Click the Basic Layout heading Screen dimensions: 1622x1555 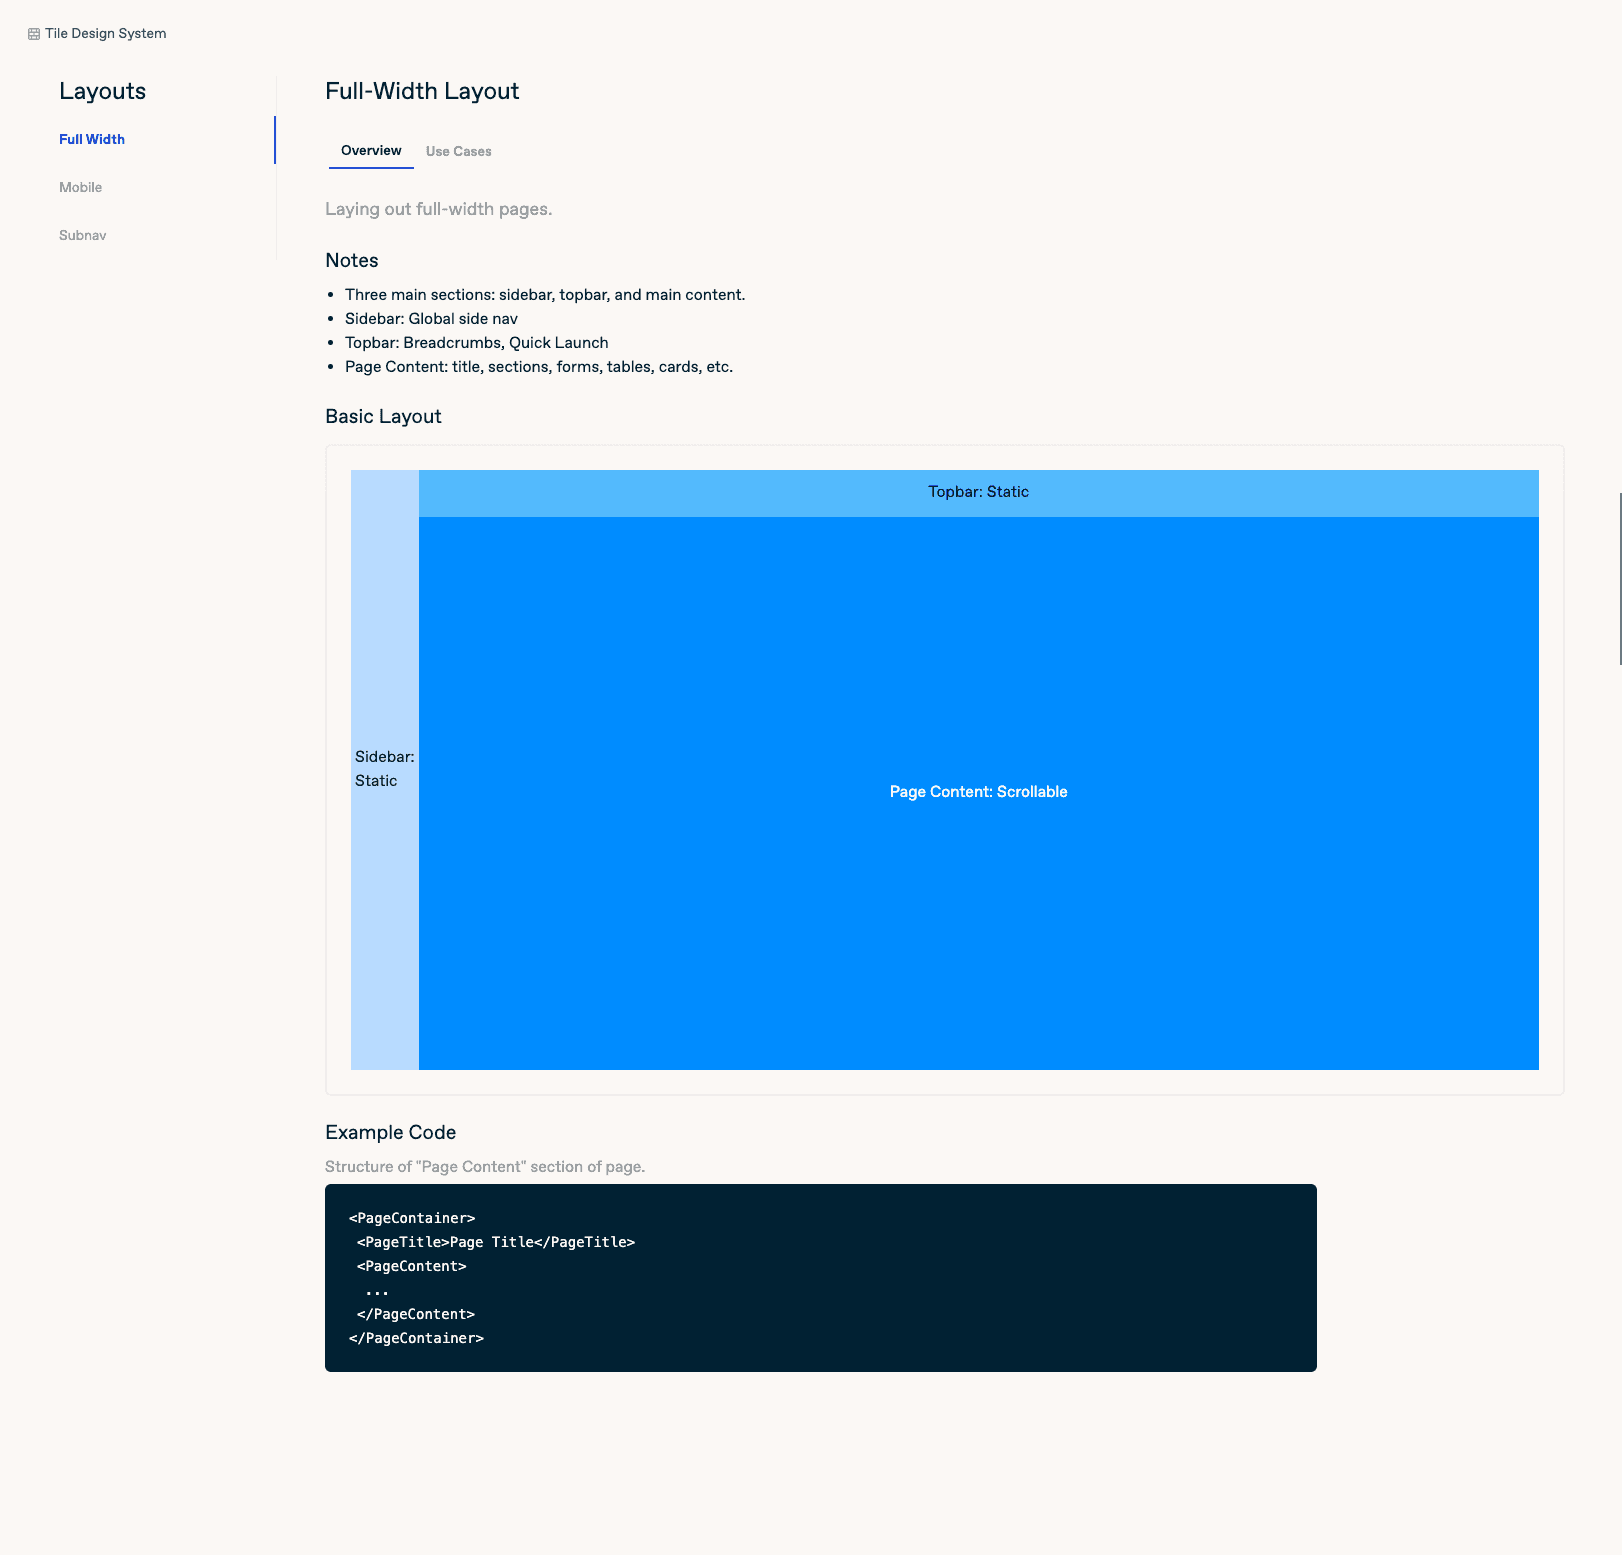pyautogui.click(x=383, y=416)
